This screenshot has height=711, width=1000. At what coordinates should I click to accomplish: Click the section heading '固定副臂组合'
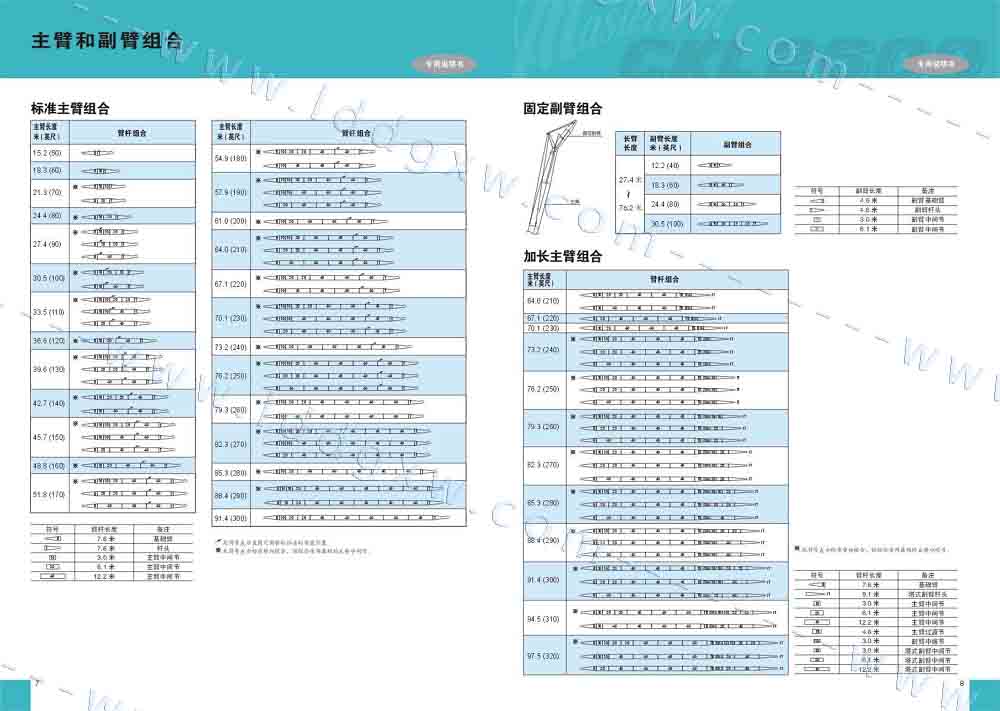point(562,108)
